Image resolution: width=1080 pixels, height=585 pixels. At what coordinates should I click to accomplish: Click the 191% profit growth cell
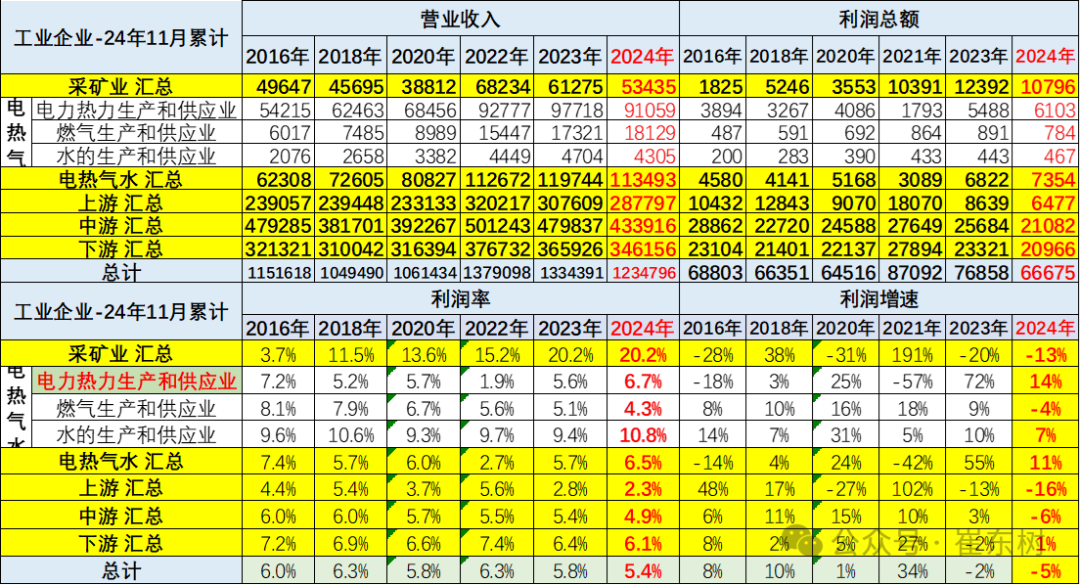pos(911,354)
